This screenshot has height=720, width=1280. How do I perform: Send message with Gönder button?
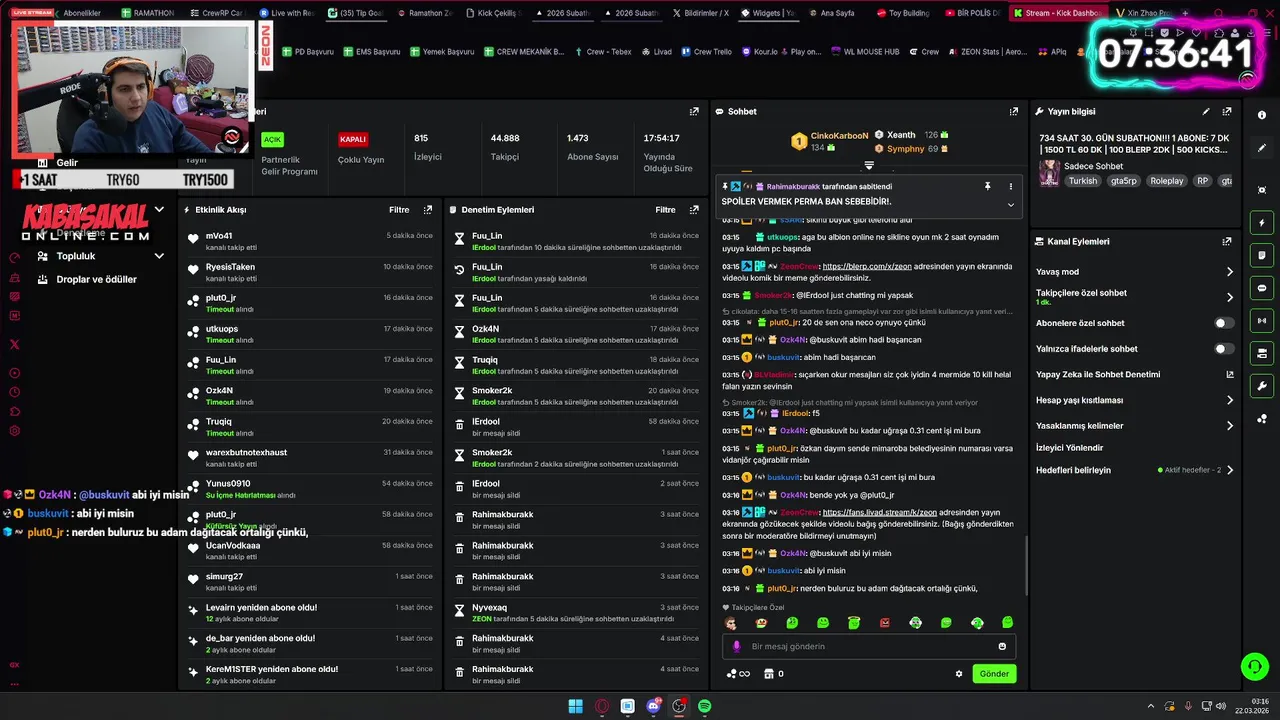click(x=994, y=674)
